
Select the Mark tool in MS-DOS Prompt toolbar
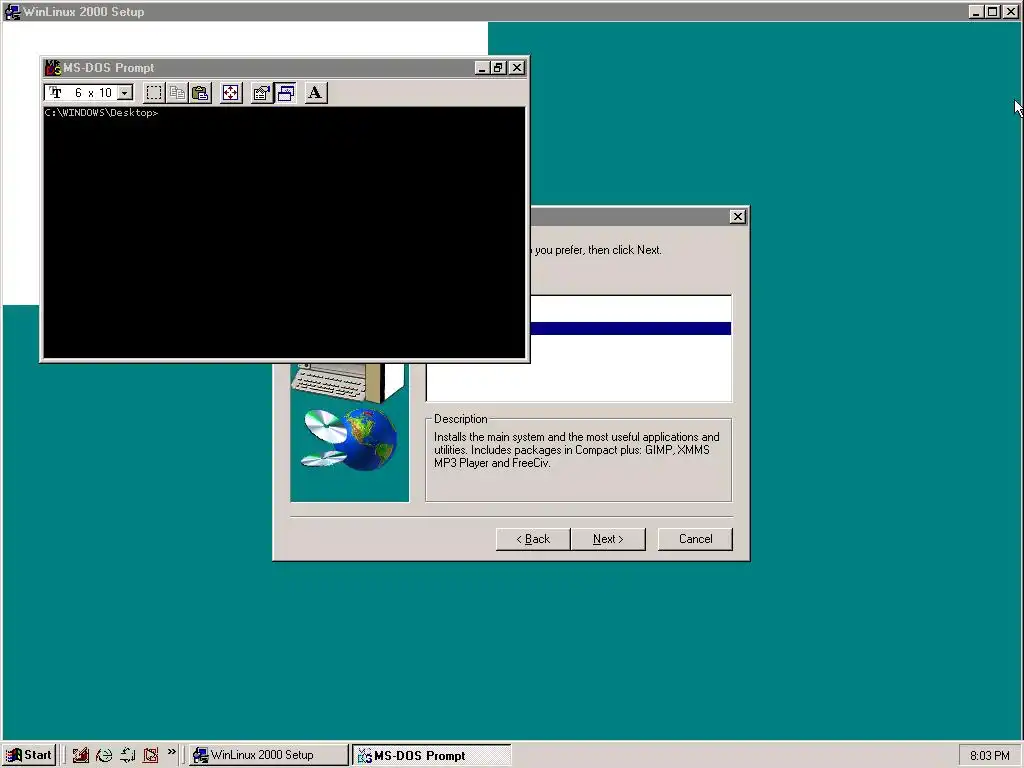point(153,93)
